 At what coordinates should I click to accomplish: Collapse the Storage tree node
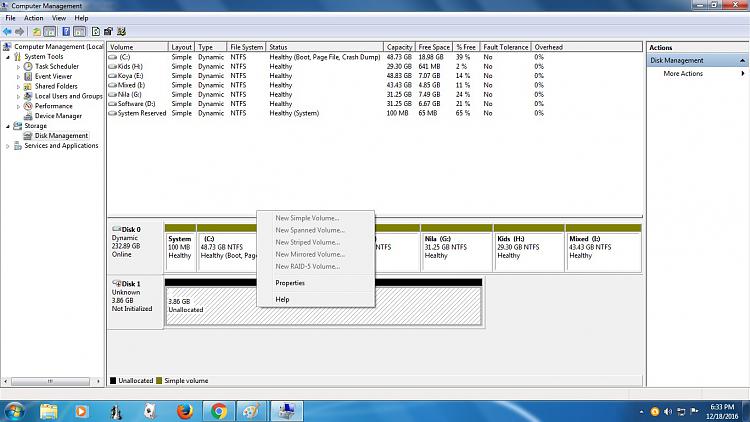(8, 126)
